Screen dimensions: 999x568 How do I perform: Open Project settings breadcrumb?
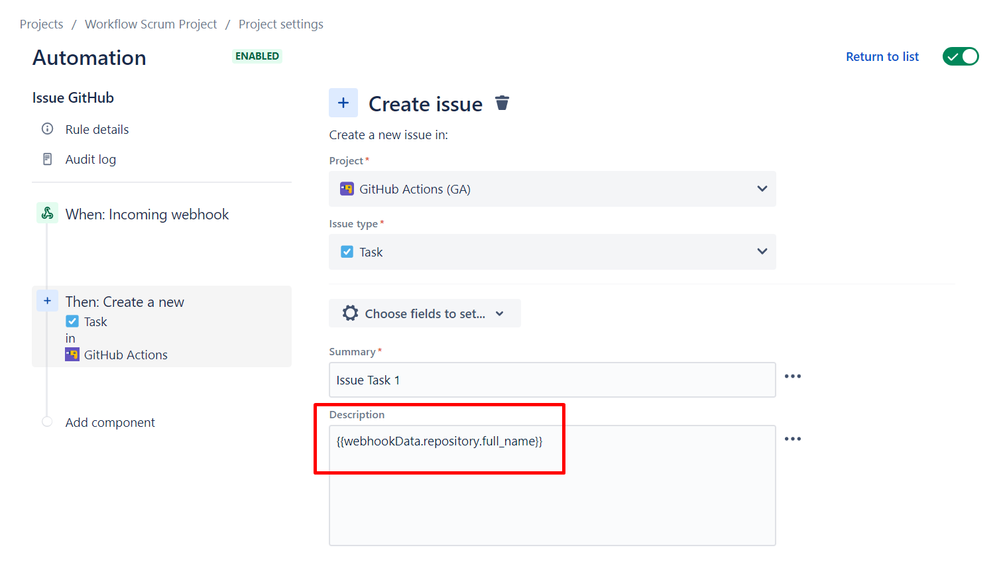pos(281,24)
